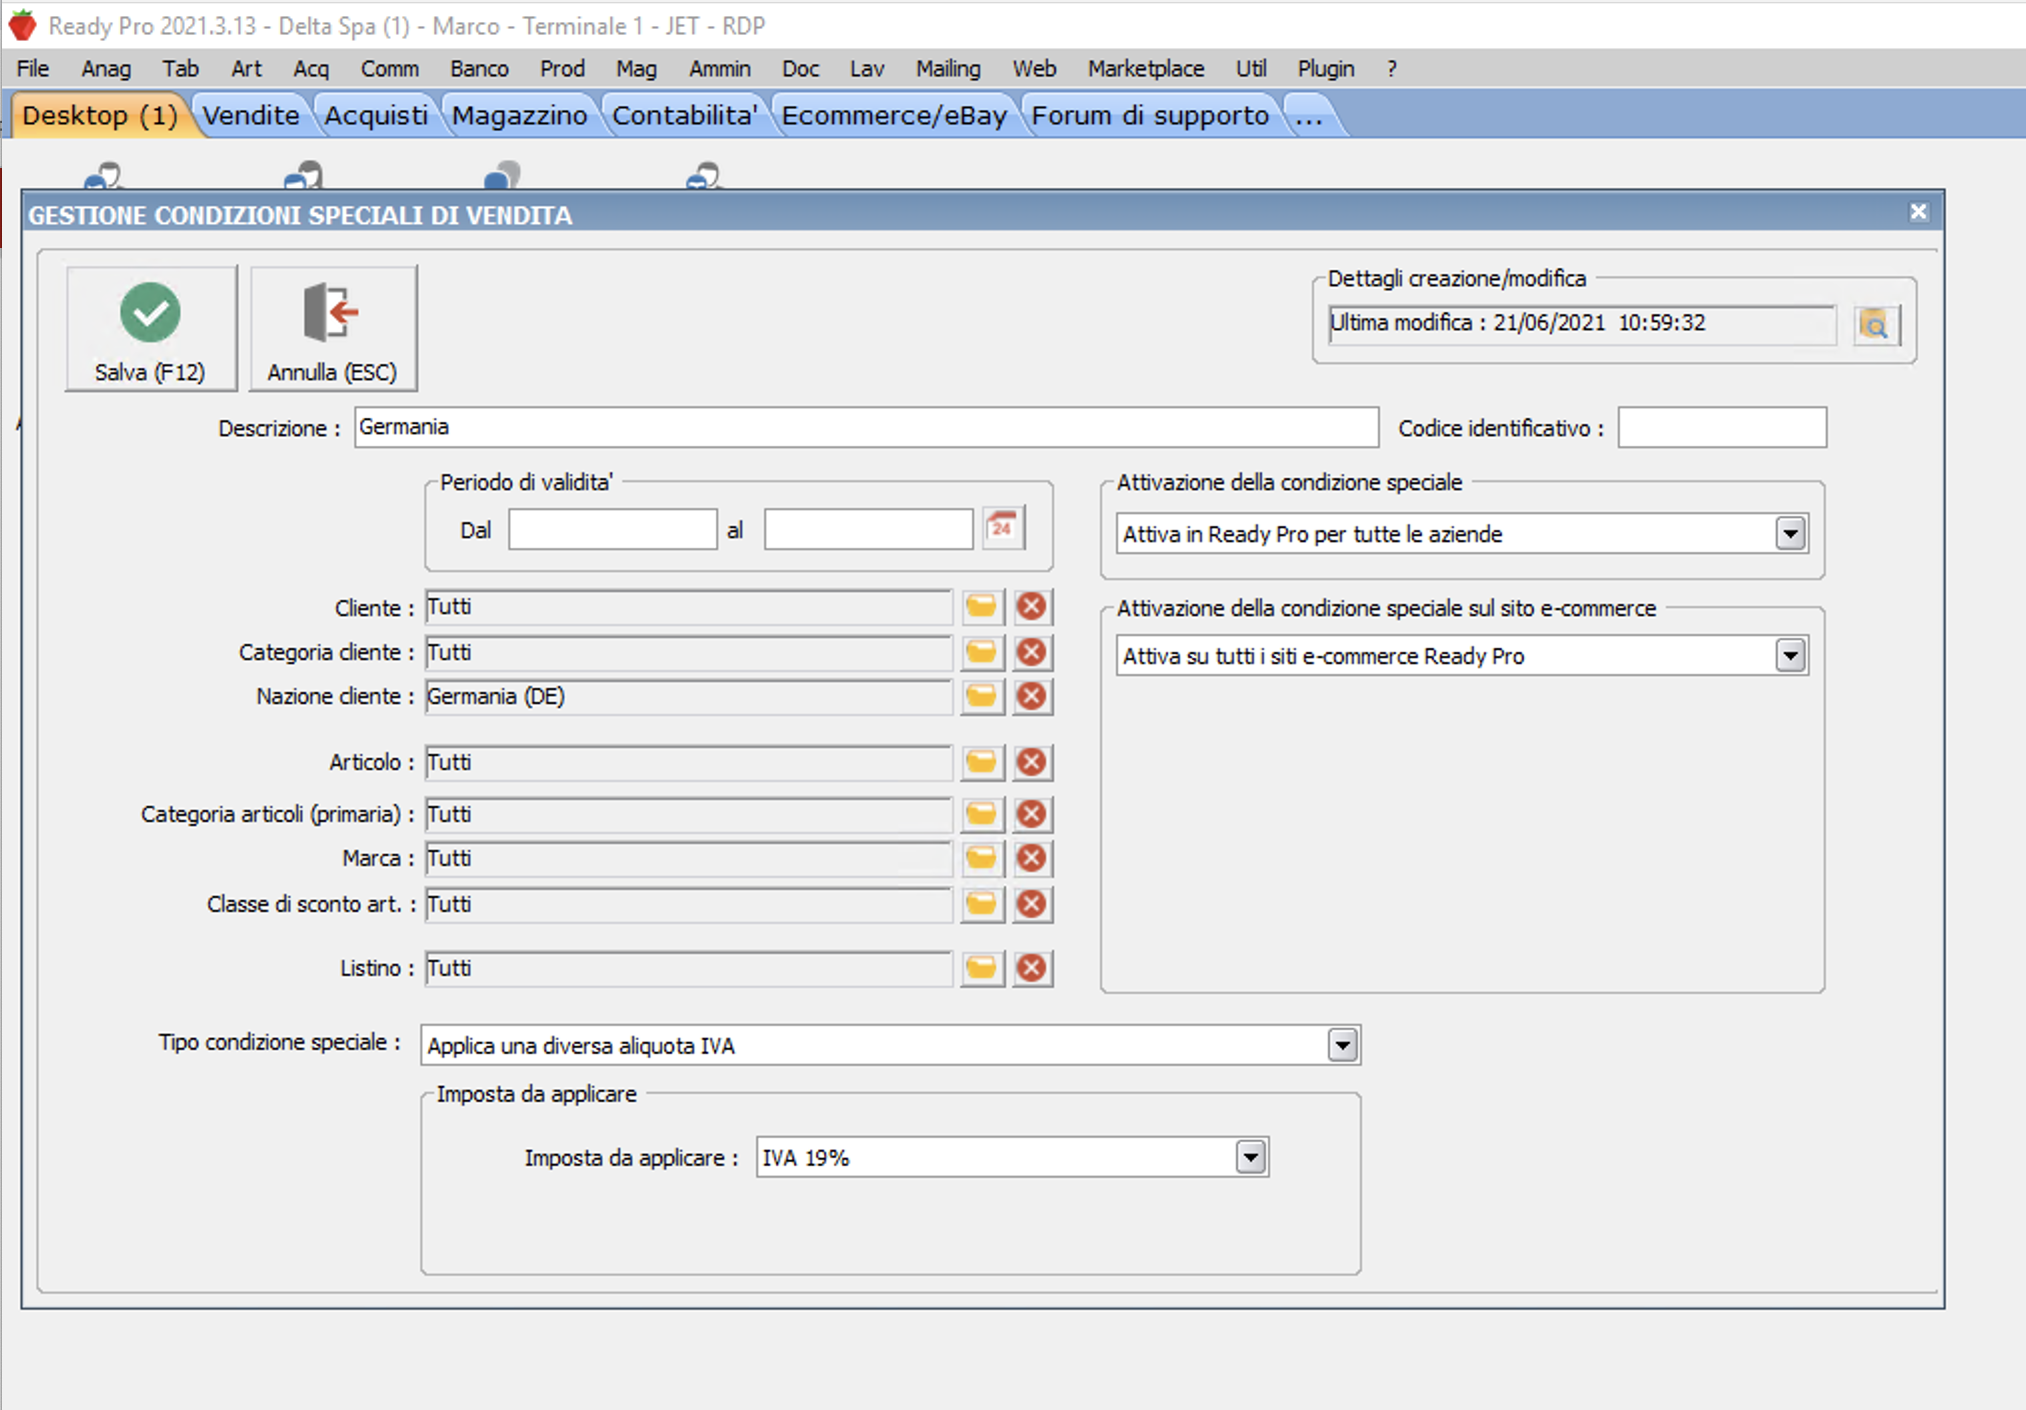
Task: Open folder picker for Listino field
Action: tap(982, 969)
